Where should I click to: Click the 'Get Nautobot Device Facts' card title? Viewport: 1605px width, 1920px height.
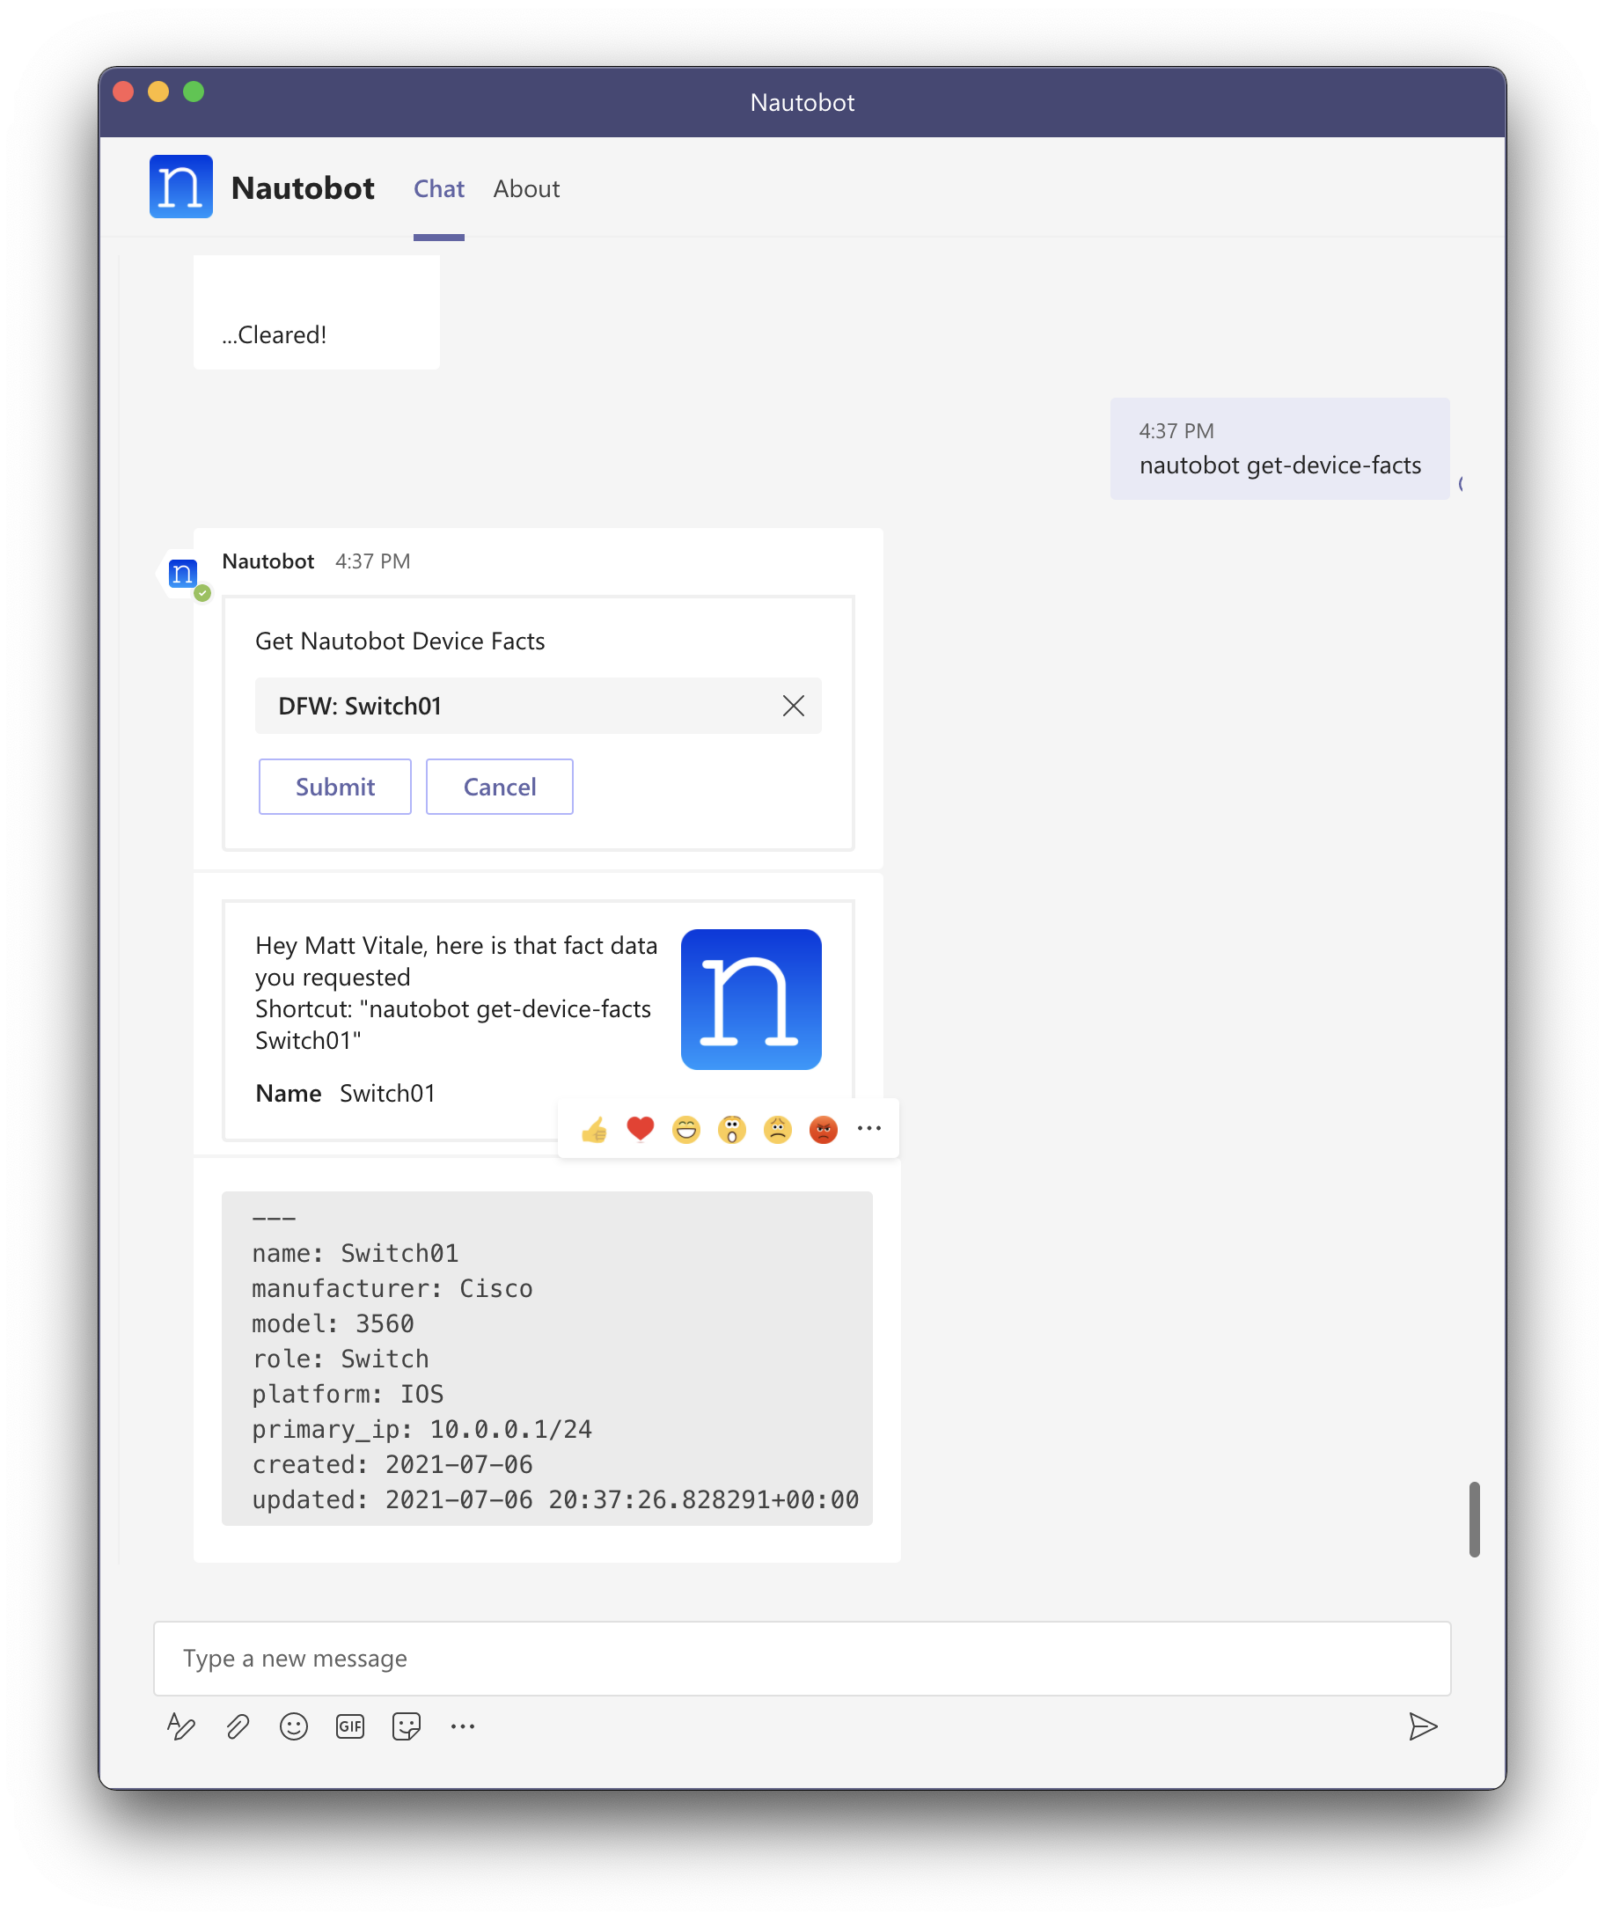click(400, 642)
